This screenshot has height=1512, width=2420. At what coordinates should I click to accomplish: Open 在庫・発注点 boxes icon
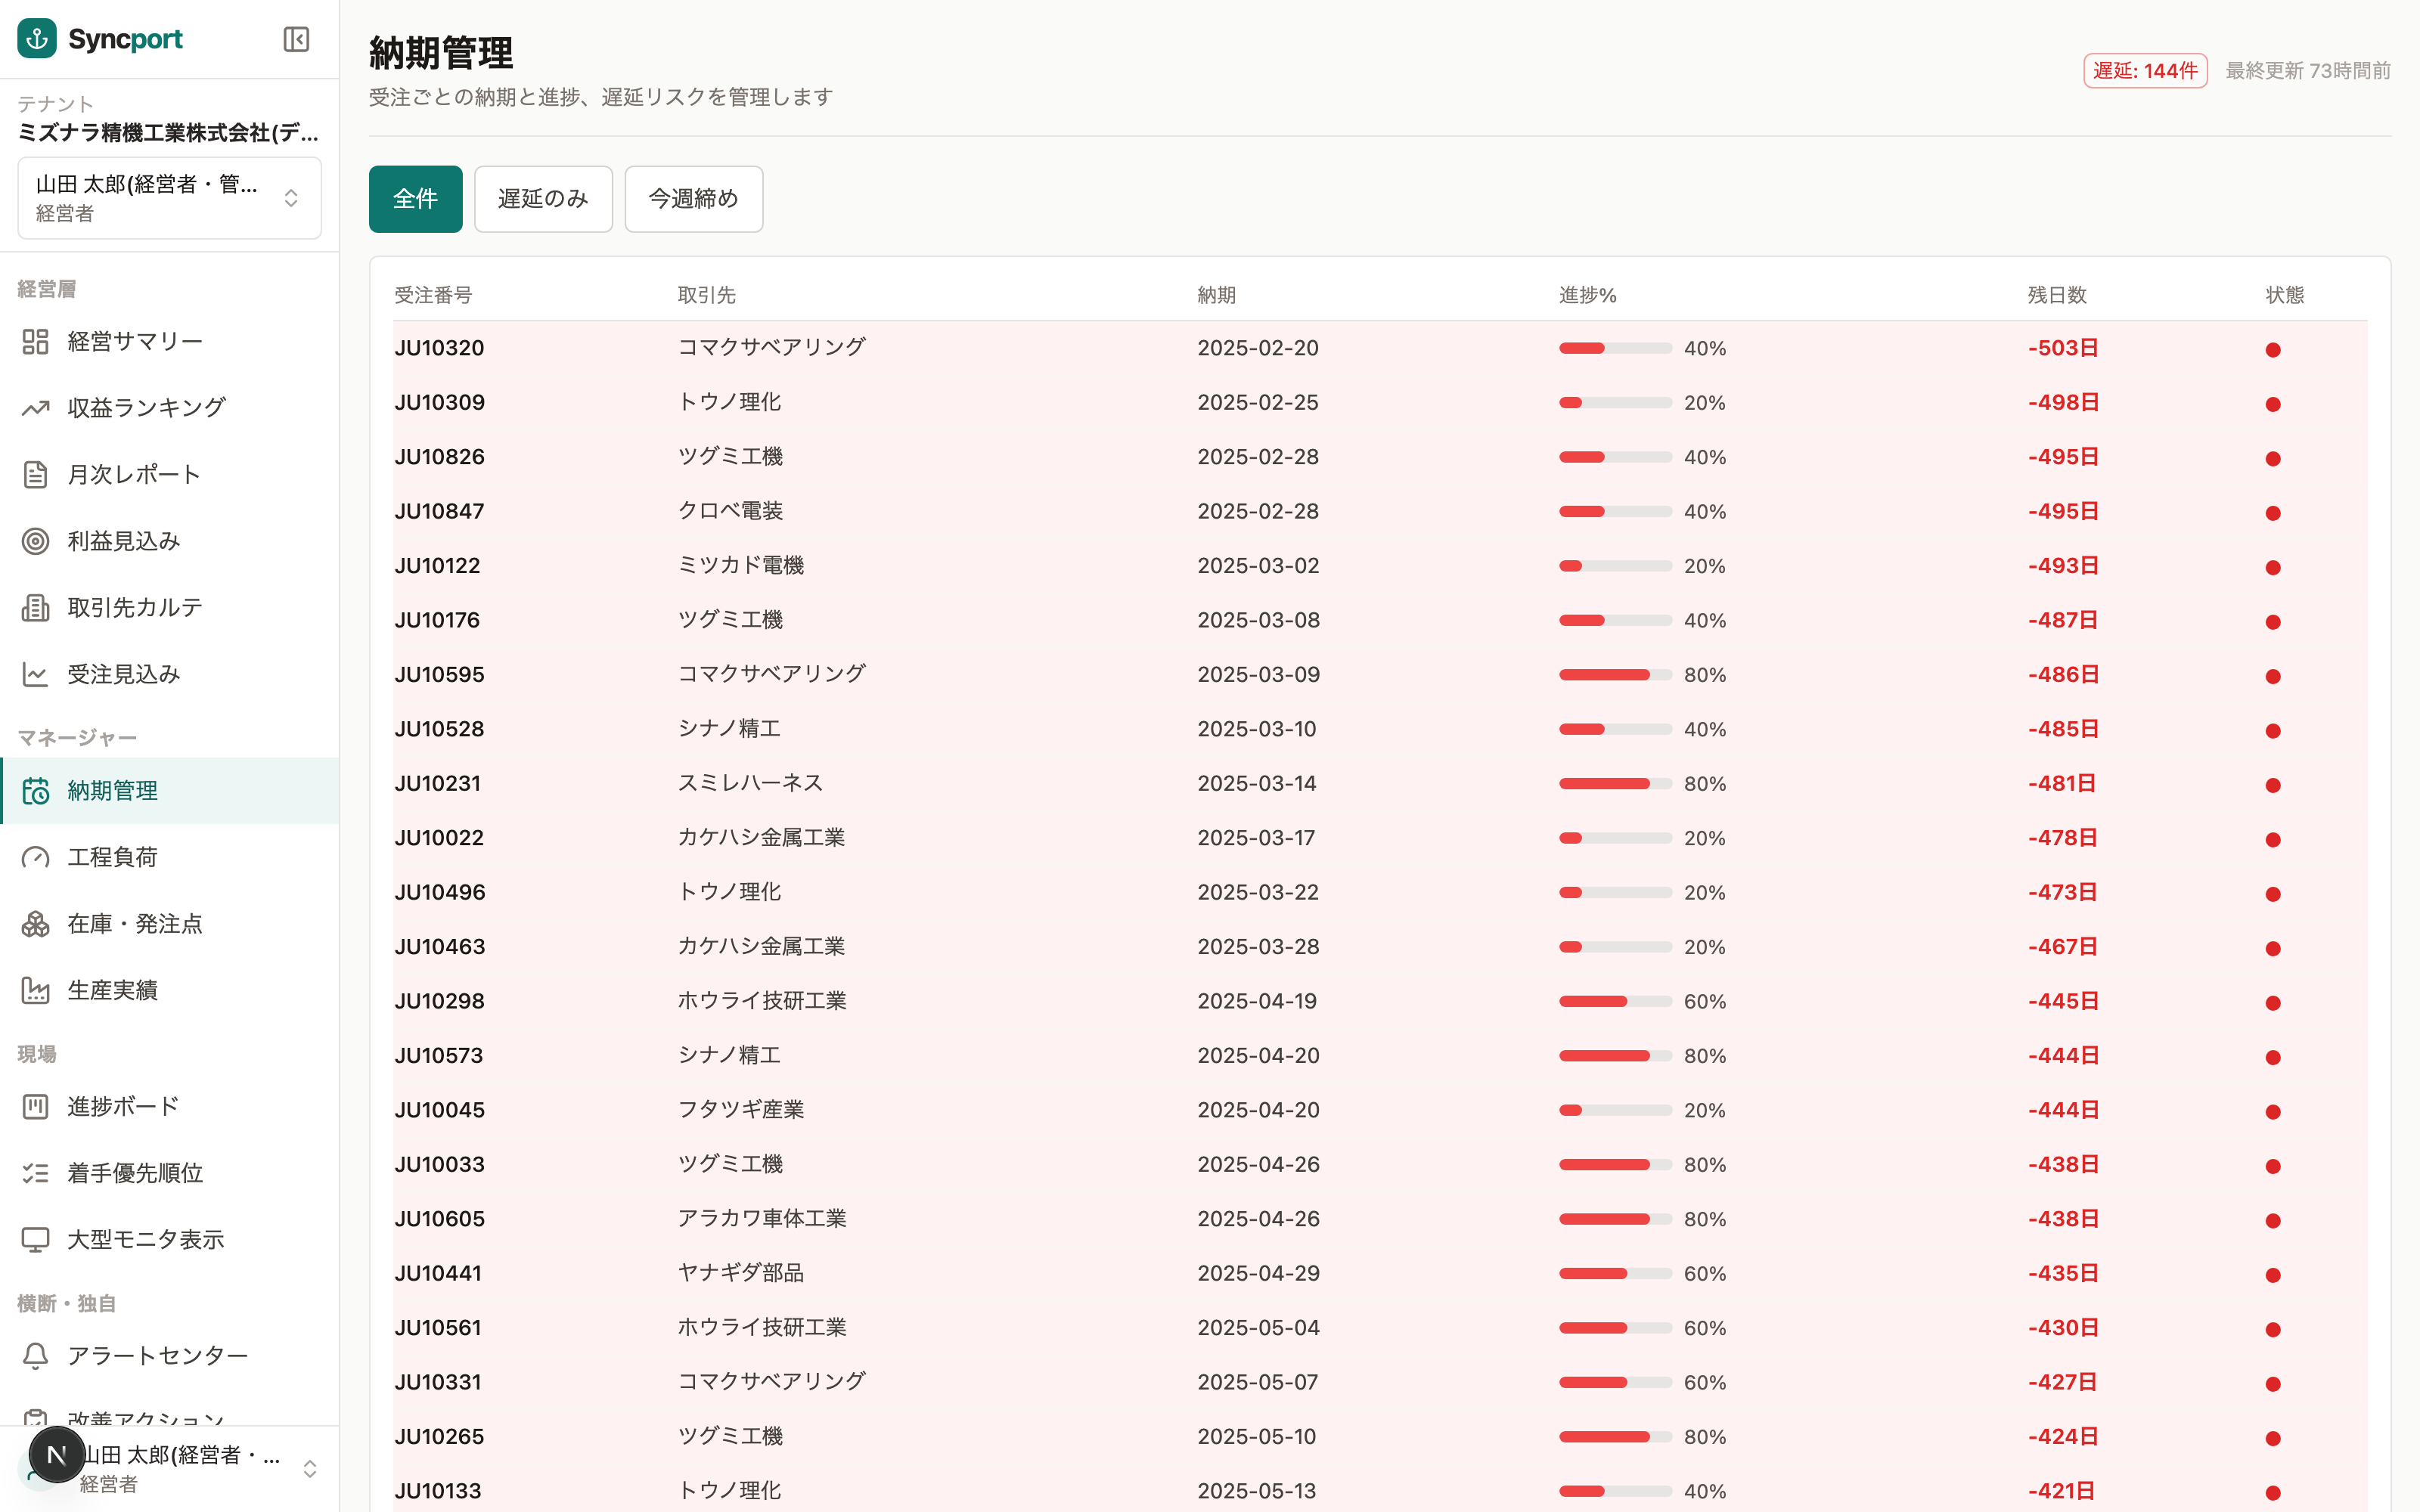(36, 924)
